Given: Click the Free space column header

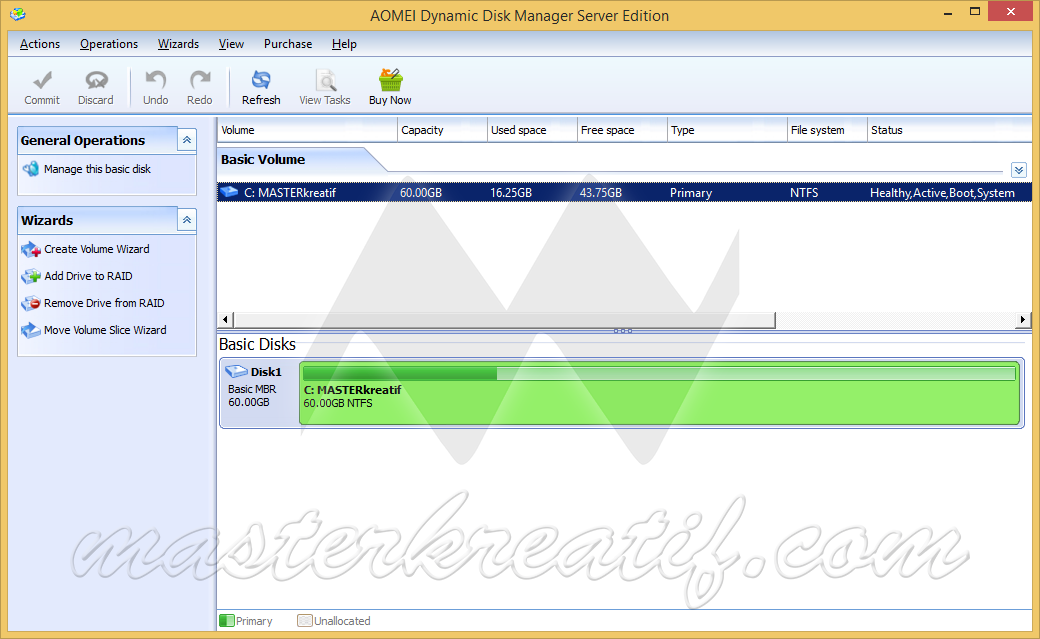Looking at the screenshot, I should 622,130.
